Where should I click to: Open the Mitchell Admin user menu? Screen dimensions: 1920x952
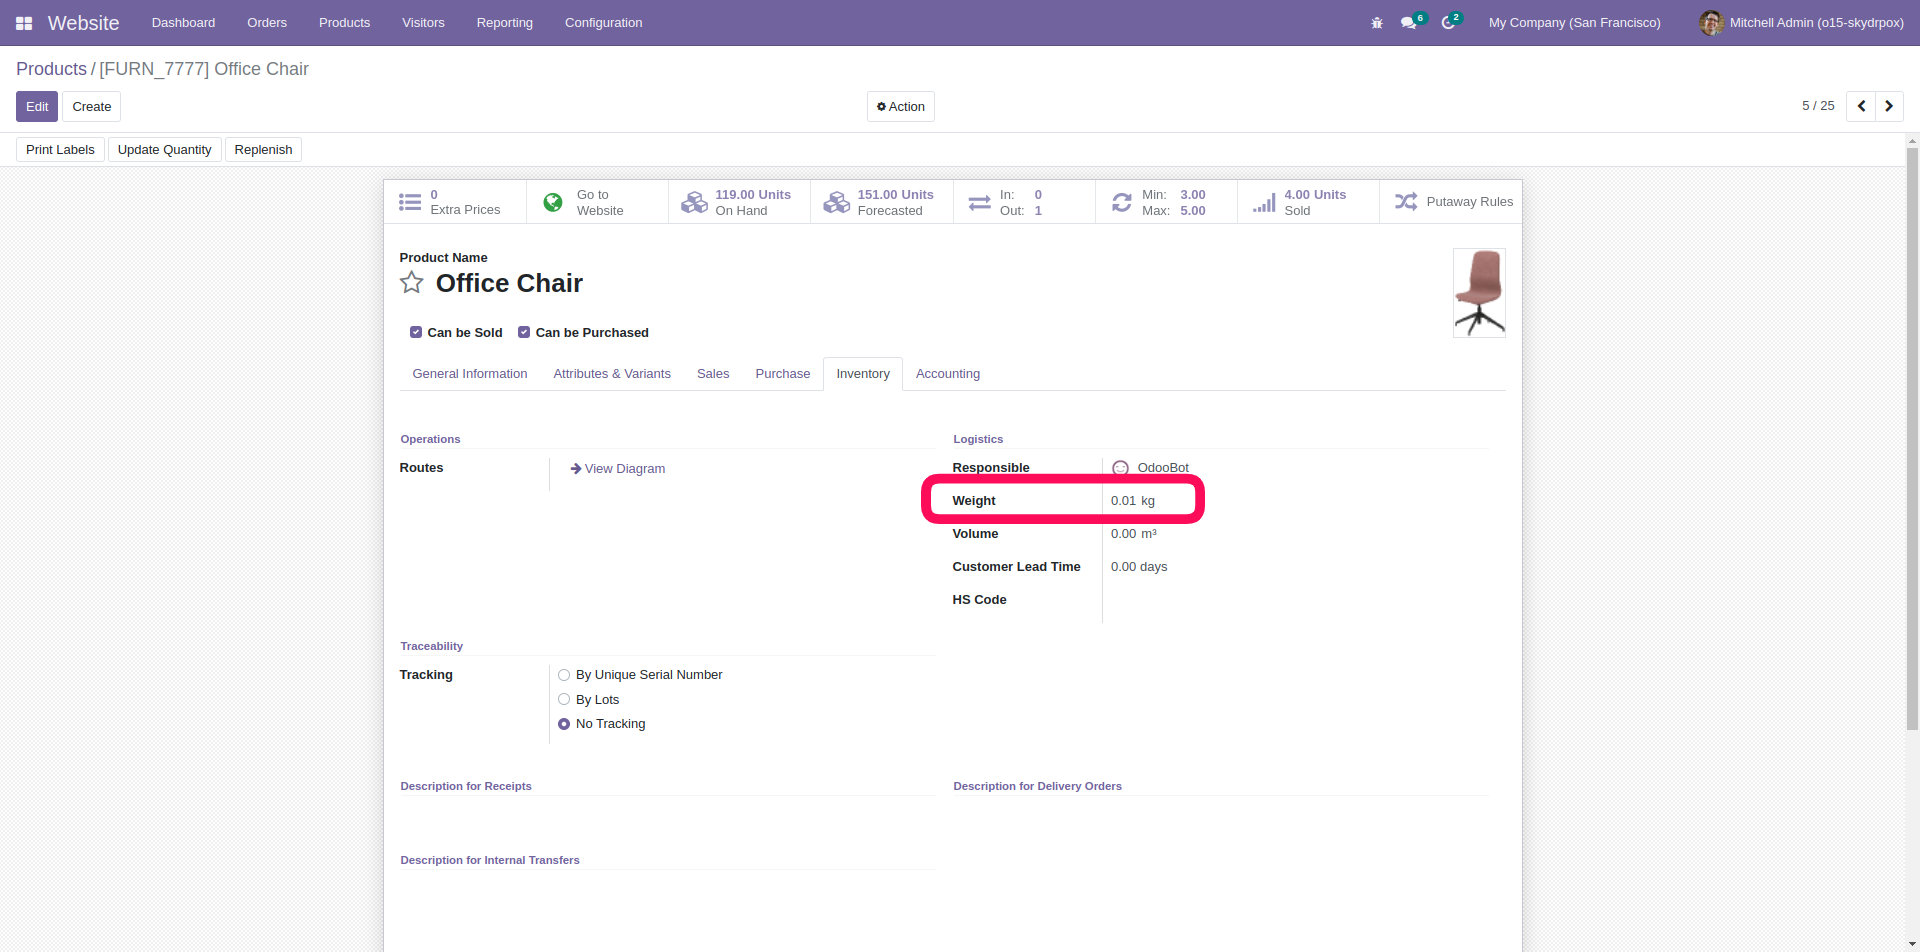point(1802,23)
